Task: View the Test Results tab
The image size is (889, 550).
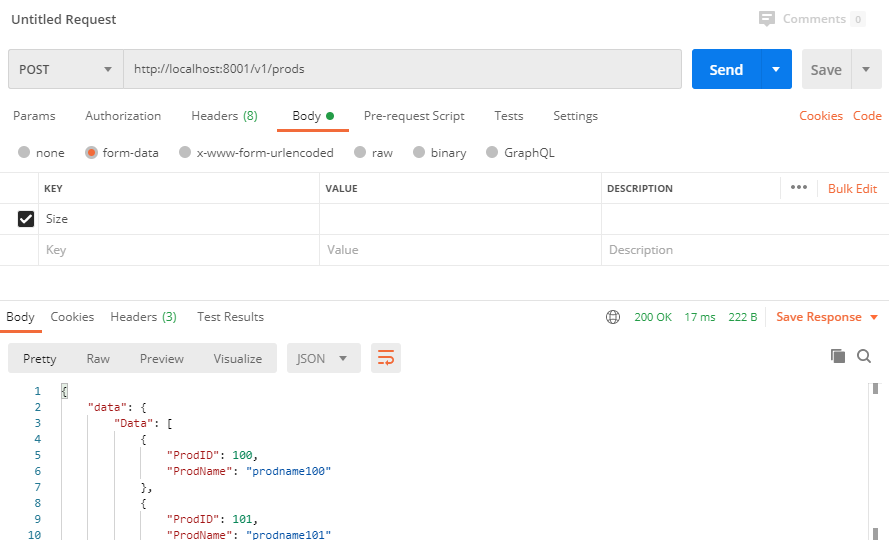Action: click(230, 317)
